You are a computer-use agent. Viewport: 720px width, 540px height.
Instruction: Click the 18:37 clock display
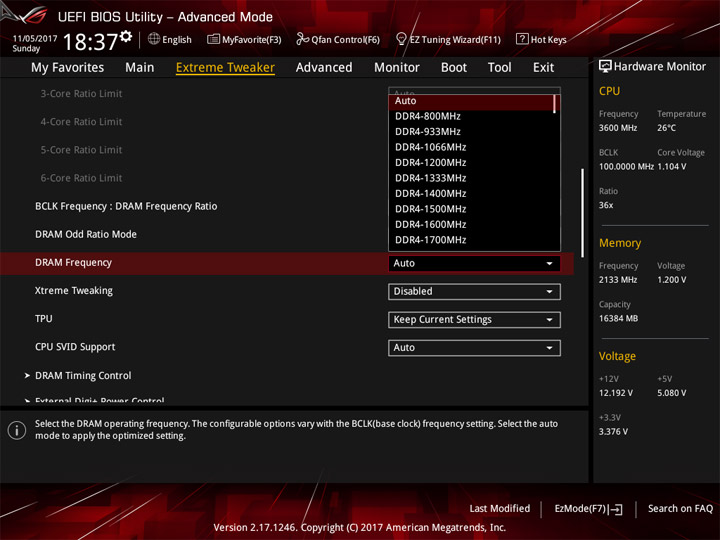pos(90,42)
